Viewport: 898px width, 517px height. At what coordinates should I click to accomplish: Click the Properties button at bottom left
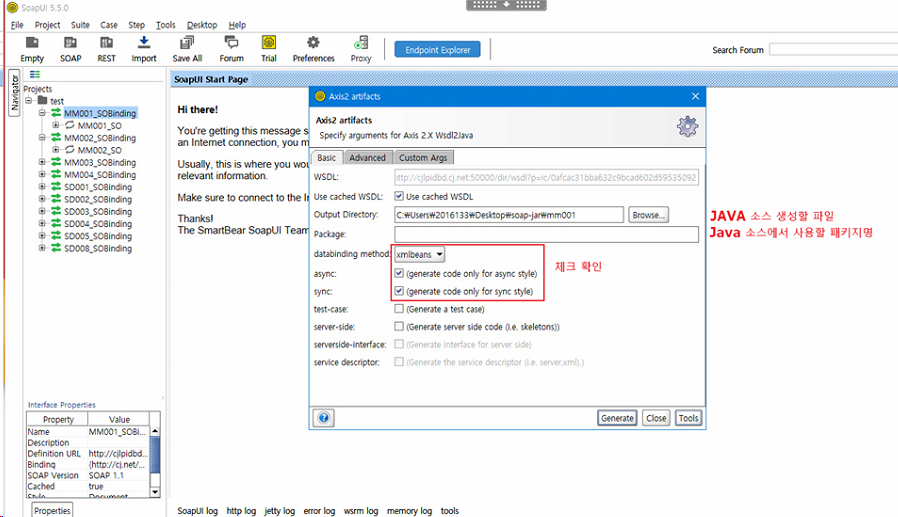[x=52, y=511]
